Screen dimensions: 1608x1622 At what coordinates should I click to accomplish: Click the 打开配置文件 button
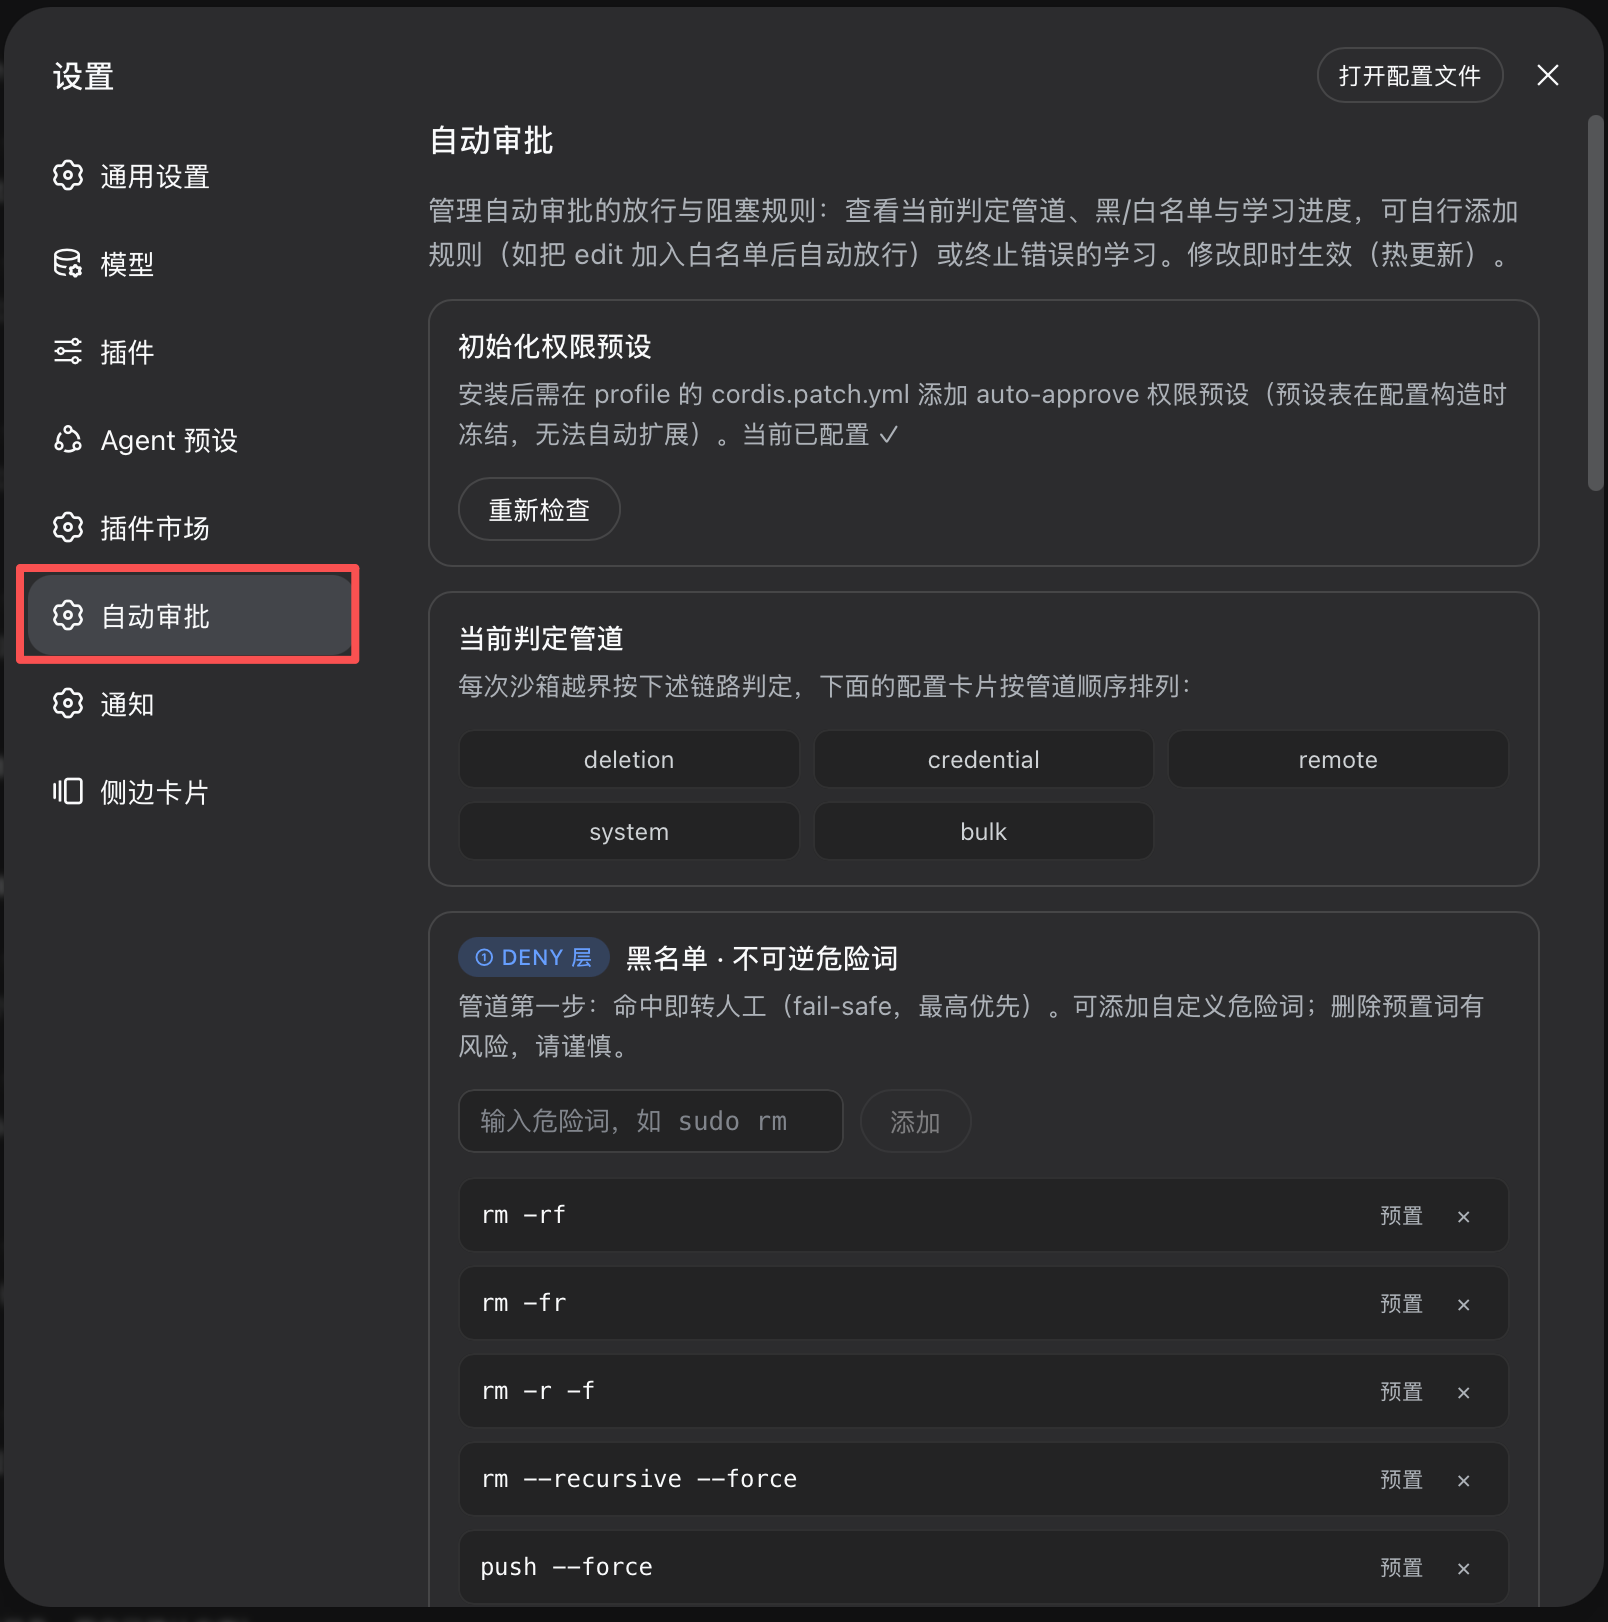[x=1410, y=75]
